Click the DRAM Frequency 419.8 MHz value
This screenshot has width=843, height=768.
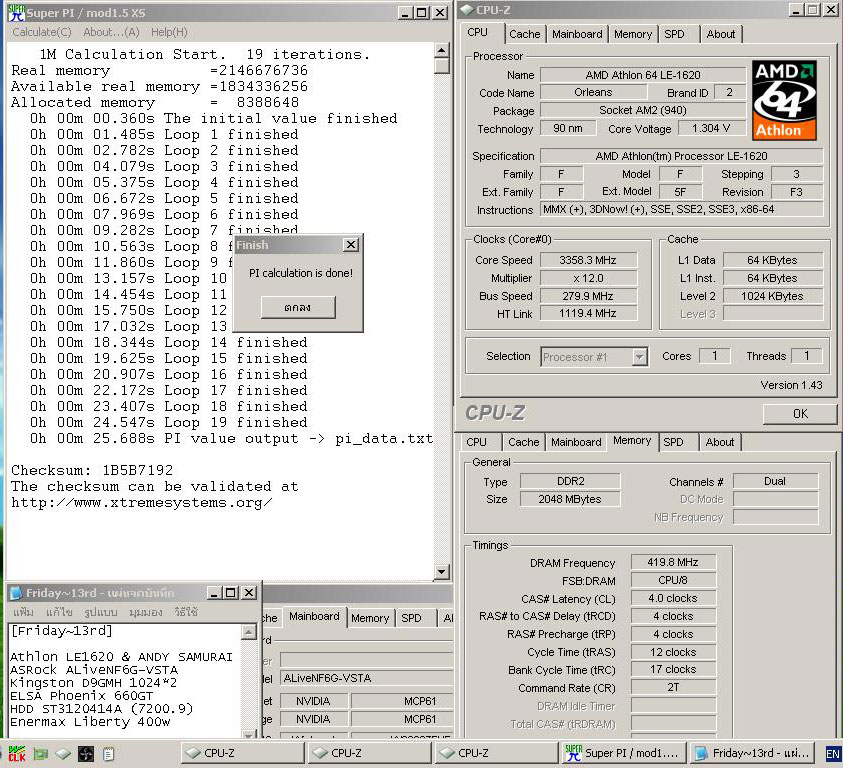point(673,563)
